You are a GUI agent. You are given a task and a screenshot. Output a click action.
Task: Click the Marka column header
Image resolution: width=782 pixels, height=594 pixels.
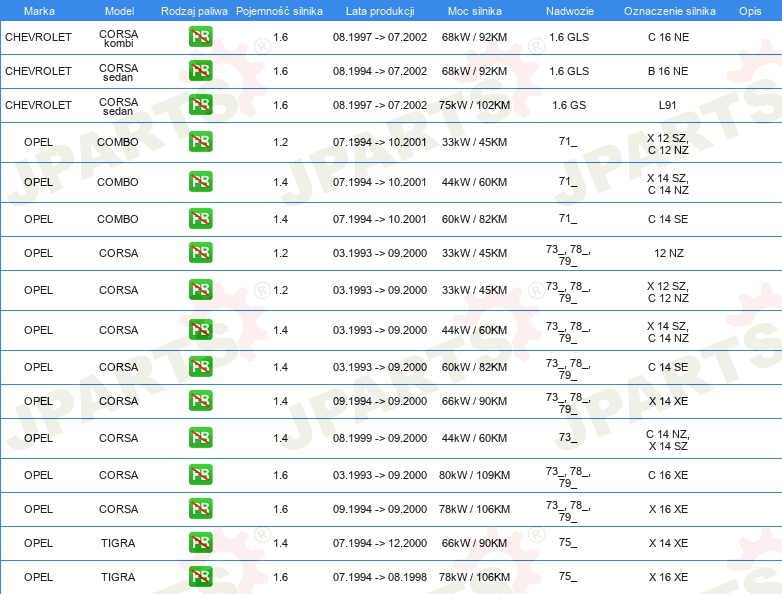click(39, 11)
